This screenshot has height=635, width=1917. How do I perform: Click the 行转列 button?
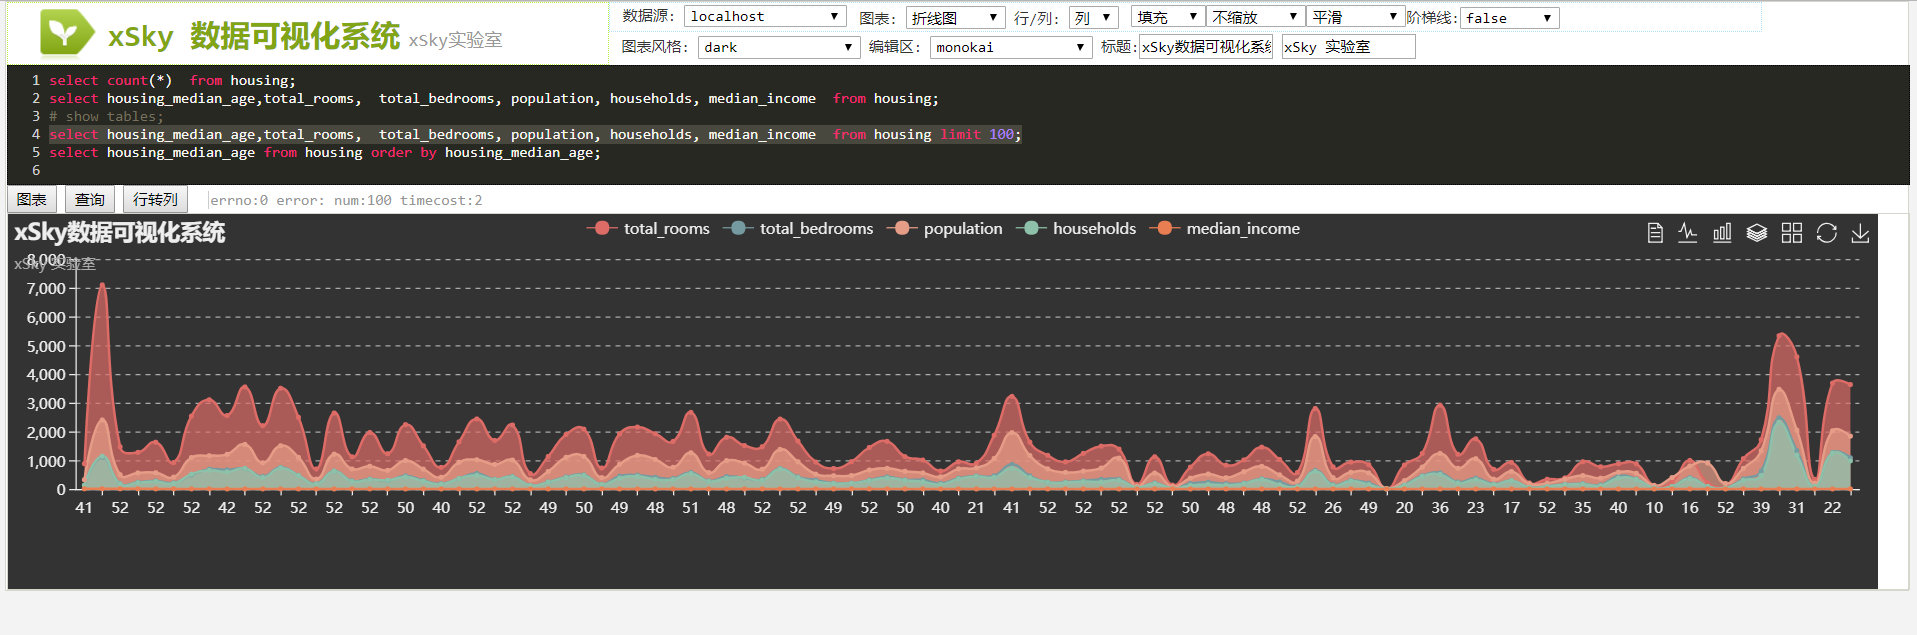point(155,200)
